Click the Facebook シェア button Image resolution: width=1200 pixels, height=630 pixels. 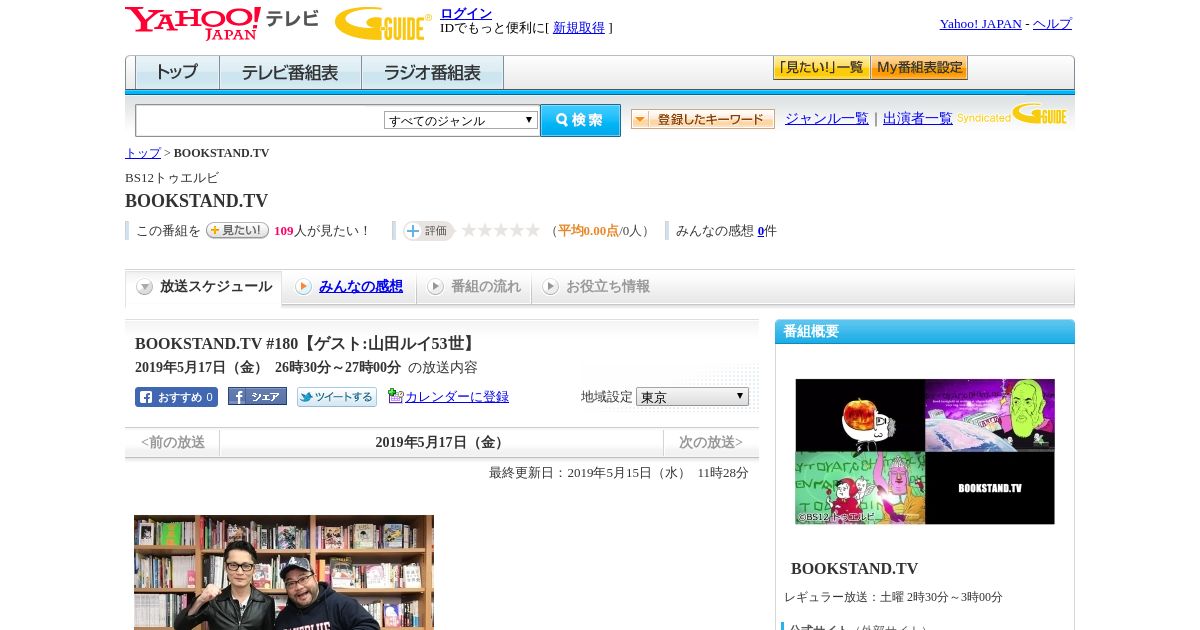257,396
